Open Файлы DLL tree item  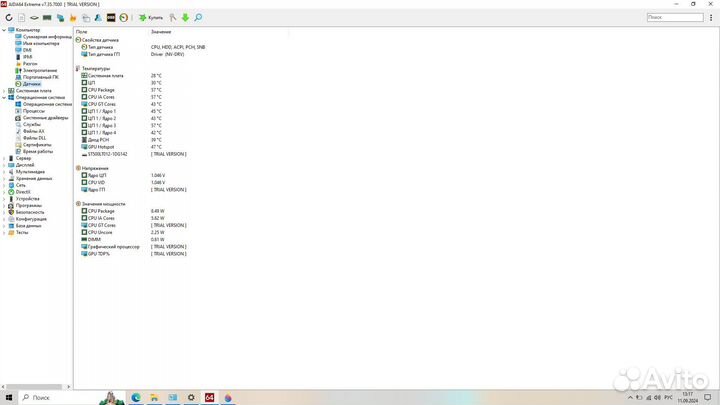[x=34, y=138]
